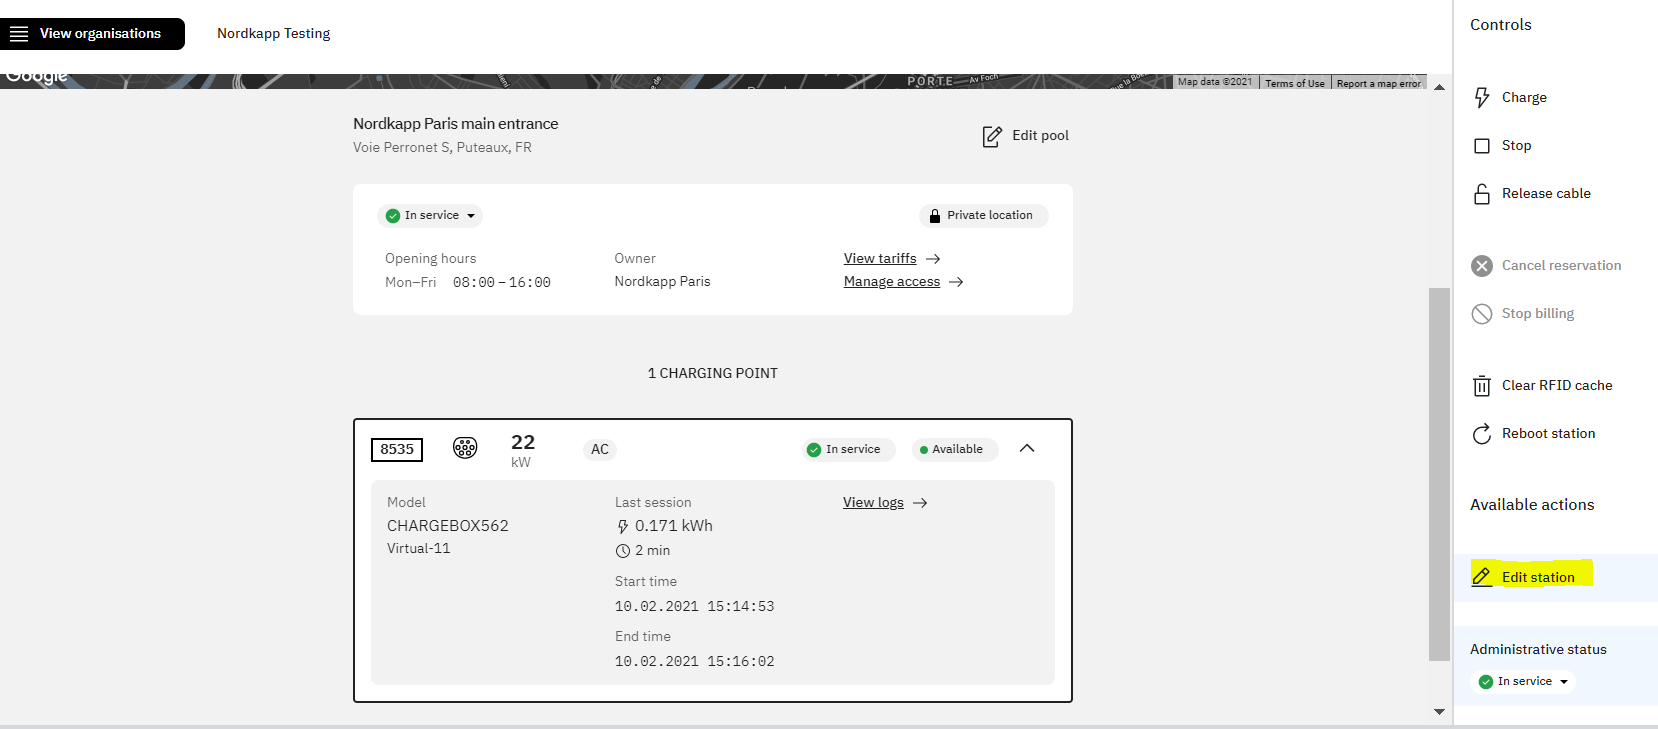The height and width of the screenshot is (729, 1658).
Task: Click the Edit pool pencil icon
Action: click(992, 136)
